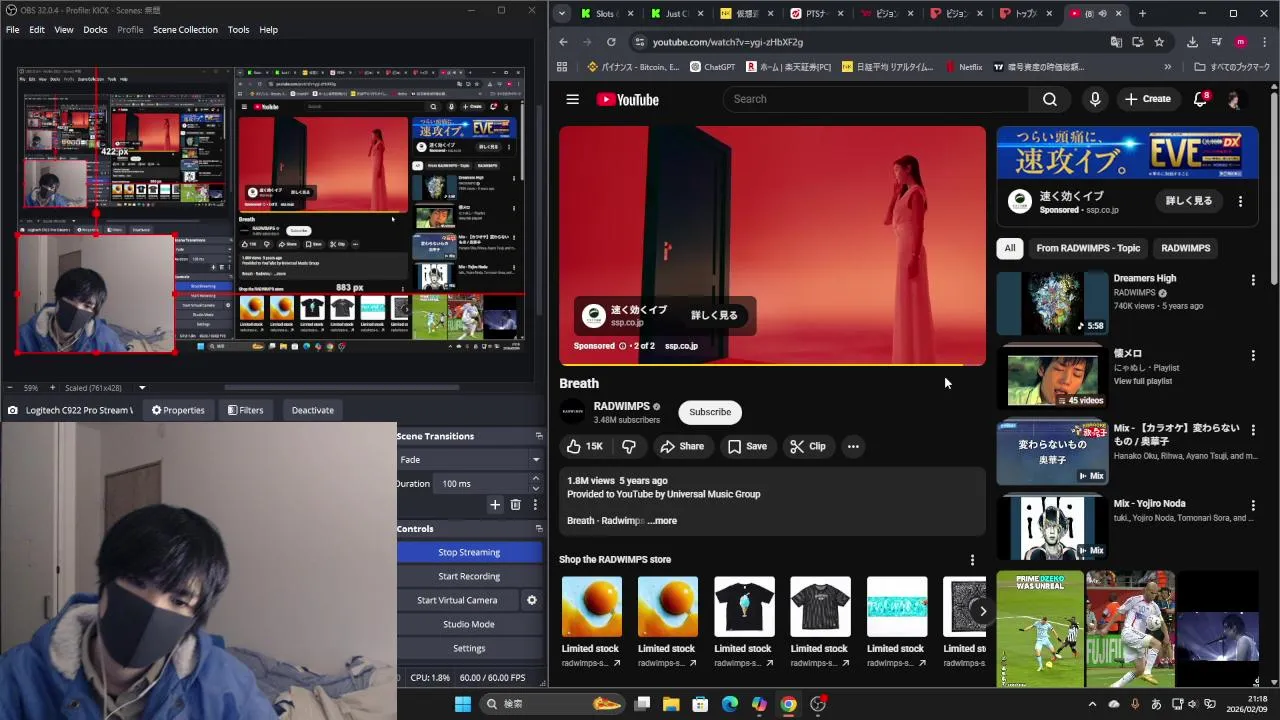Image resolution: width=1280 pixels, height=720 pixels.
Task: Increase the transition duration value
Action: click(535, 479)
